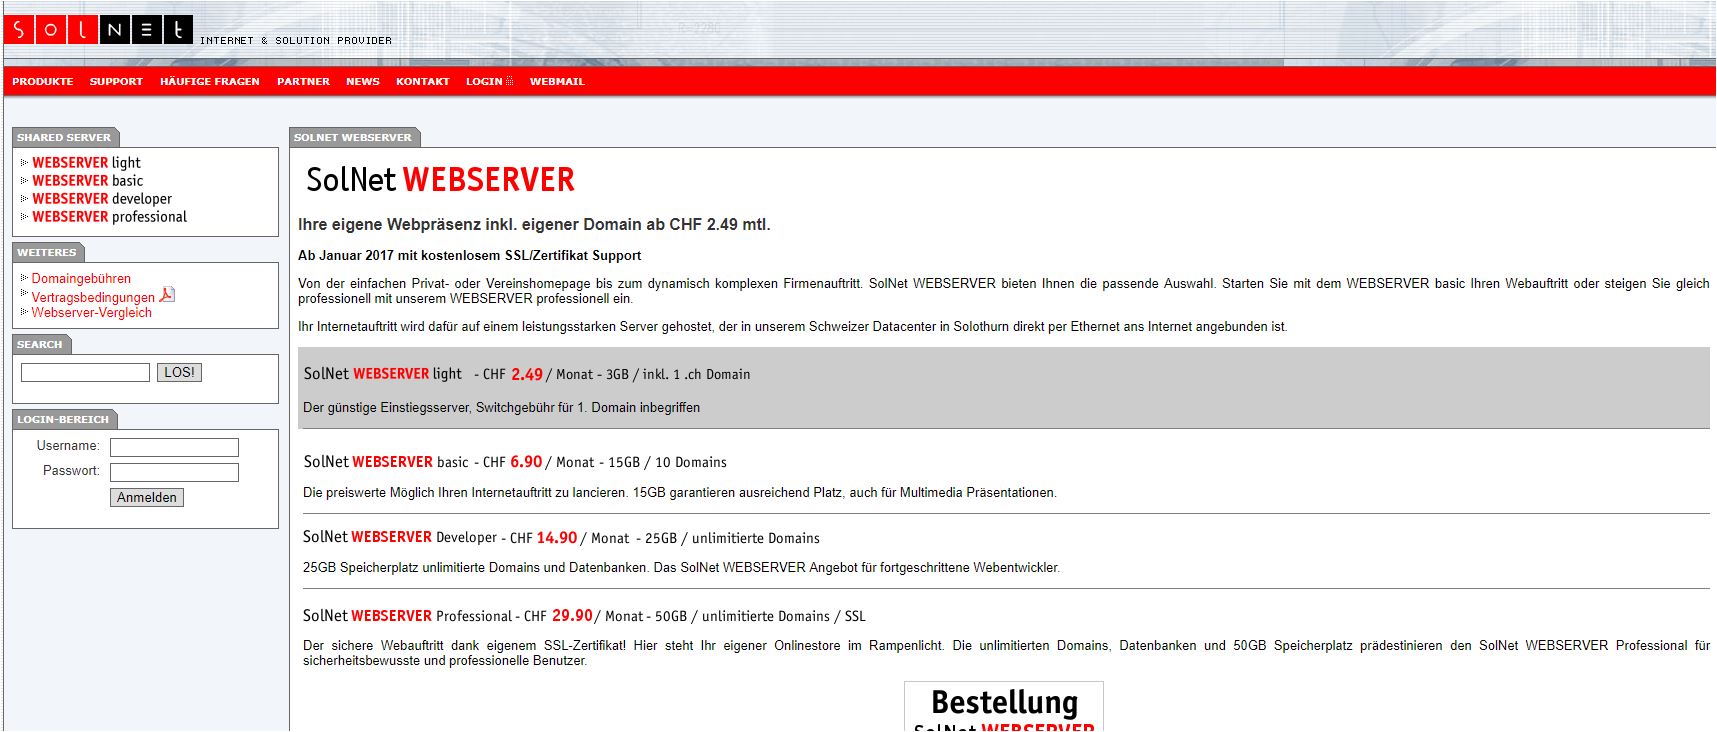Open the PARTNER menu item
This screenshot has width=1717, height=732.
303,82
